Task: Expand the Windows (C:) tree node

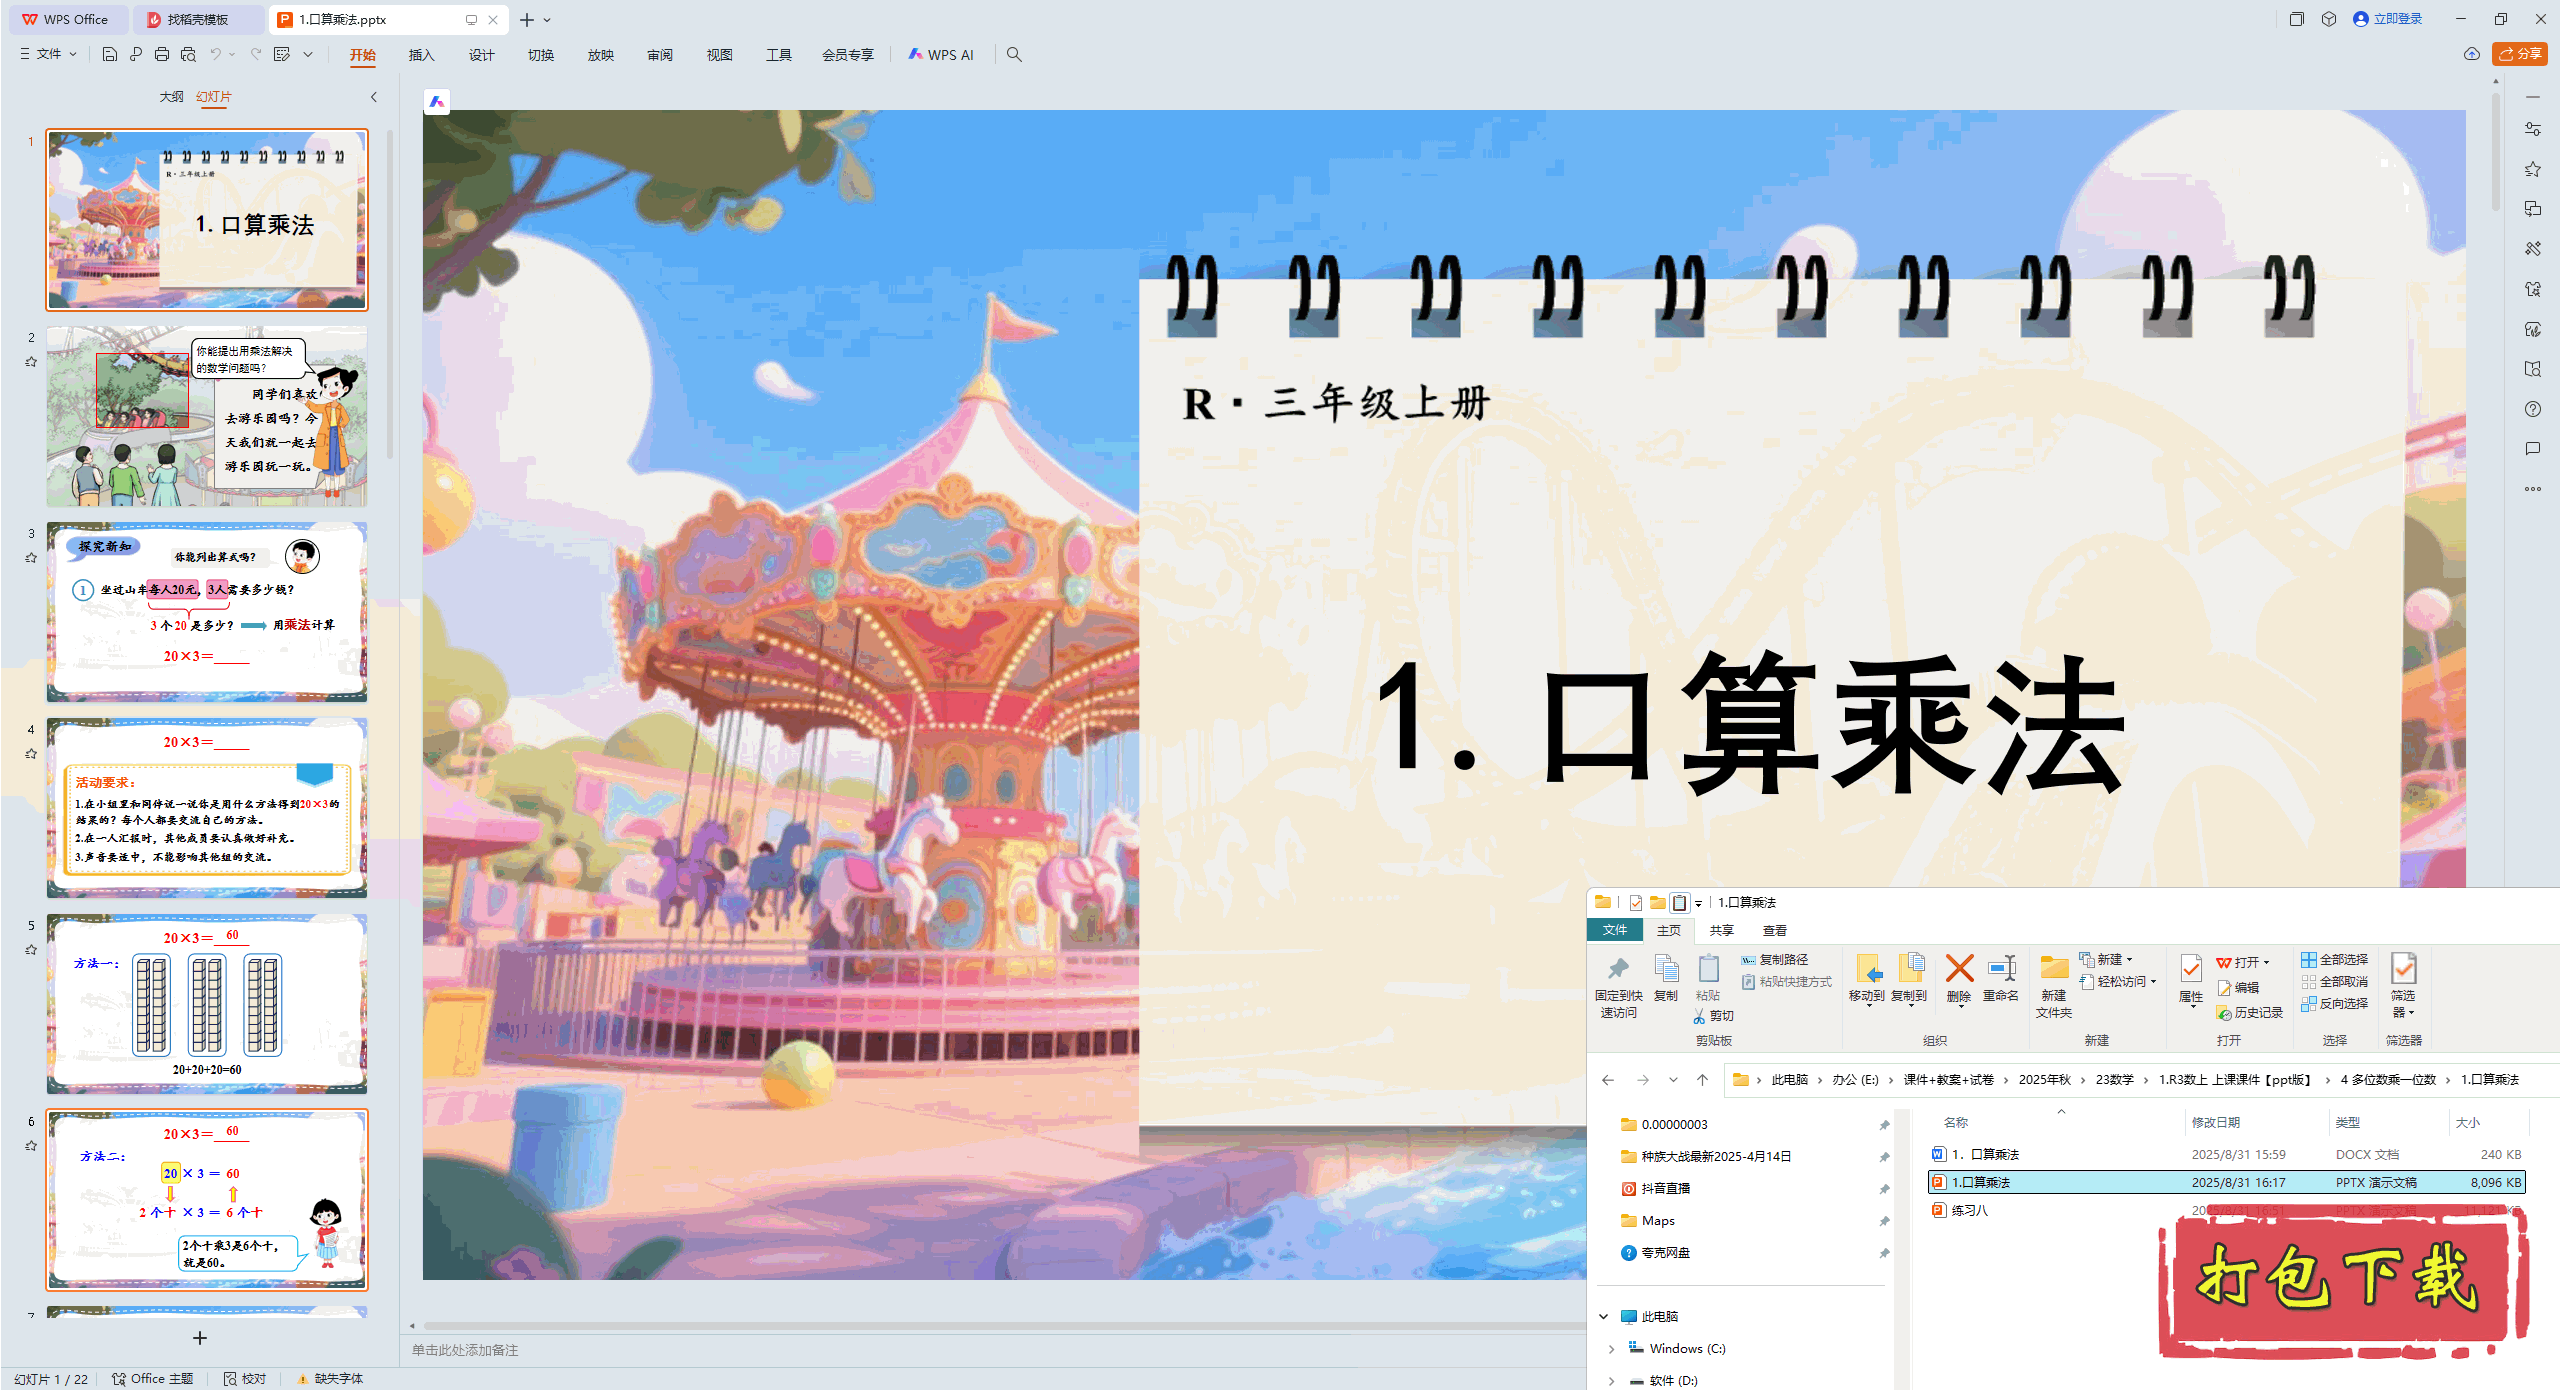Action: 1611,1349
